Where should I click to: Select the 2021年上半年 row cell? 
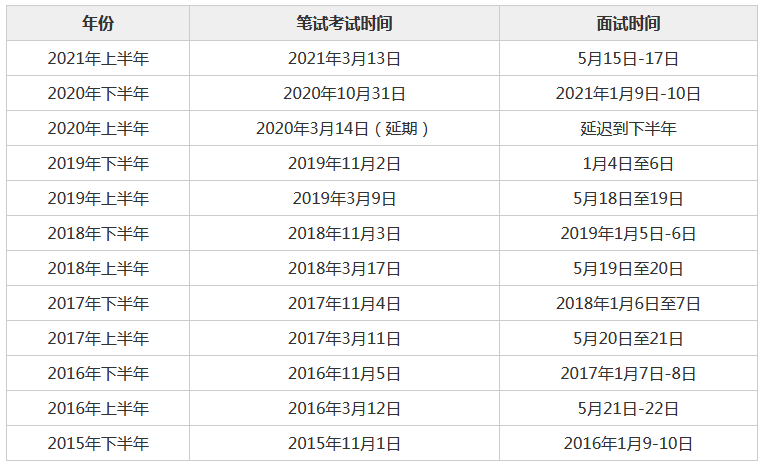pos(98,58)
